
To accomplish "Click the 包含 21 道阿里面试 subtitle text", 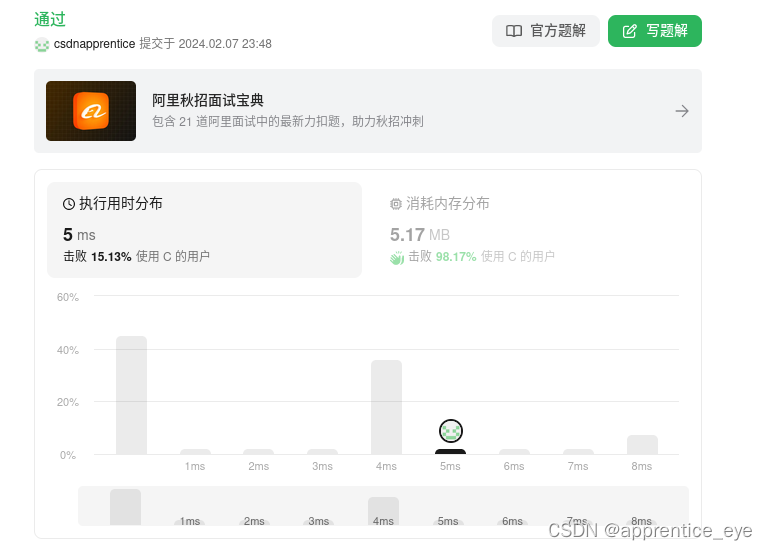I will click(x=288, y=121).
